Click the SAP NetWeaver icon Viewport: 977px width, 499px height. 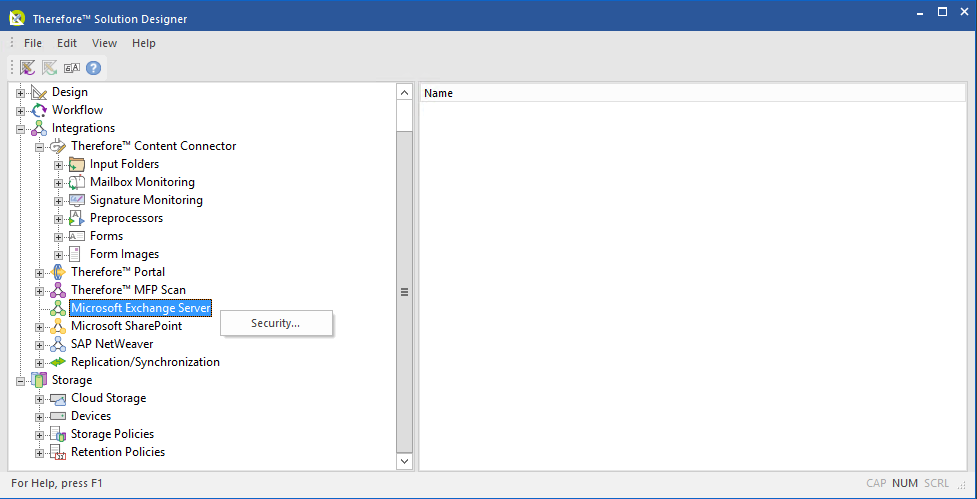click(x=58, y=345)
